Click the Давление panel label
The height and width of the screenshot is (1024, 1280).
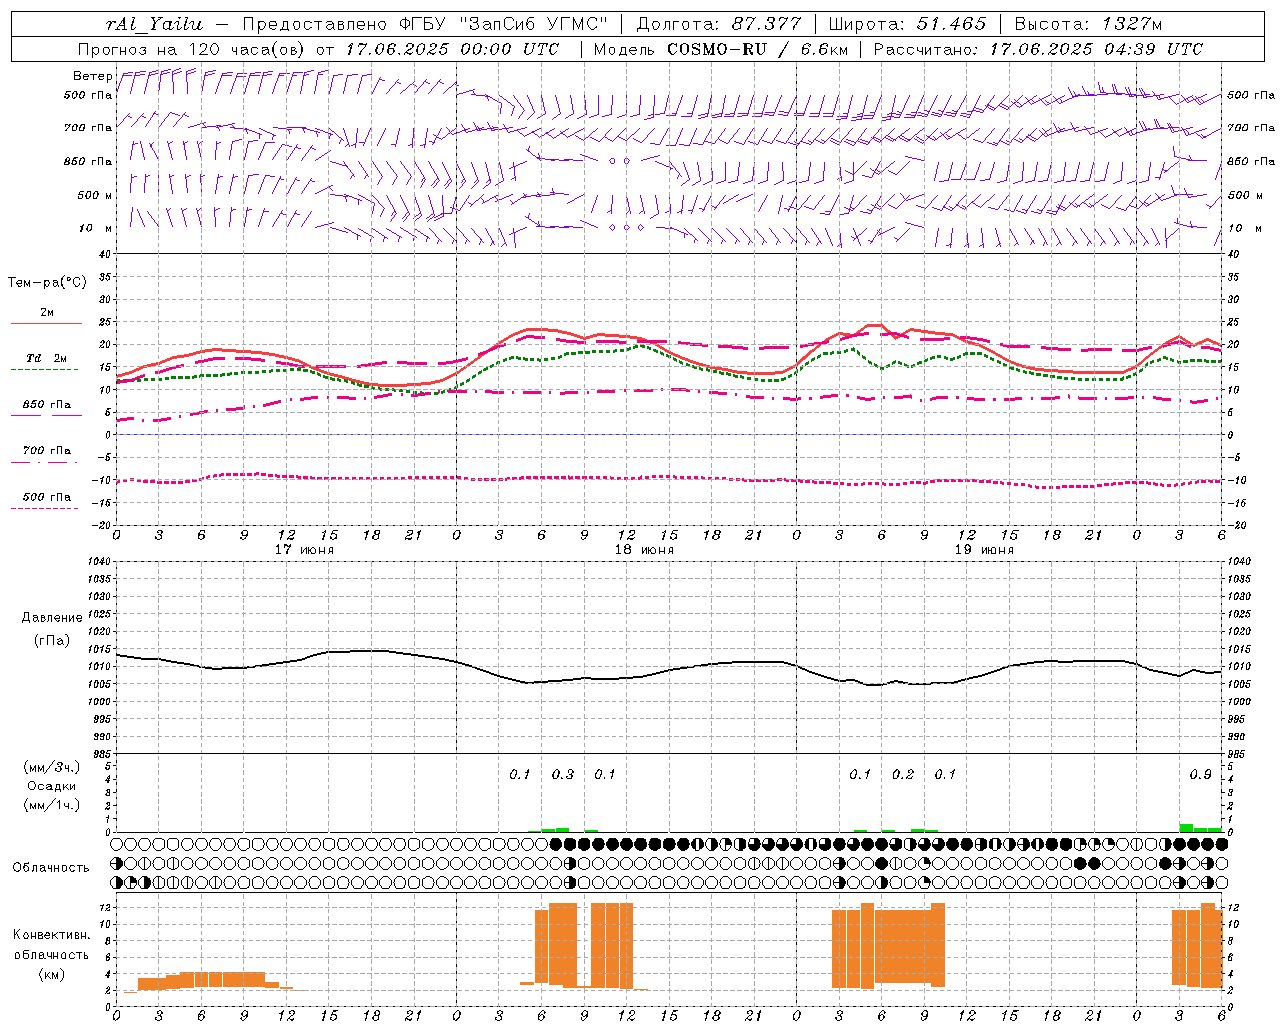tap(52, 618)
